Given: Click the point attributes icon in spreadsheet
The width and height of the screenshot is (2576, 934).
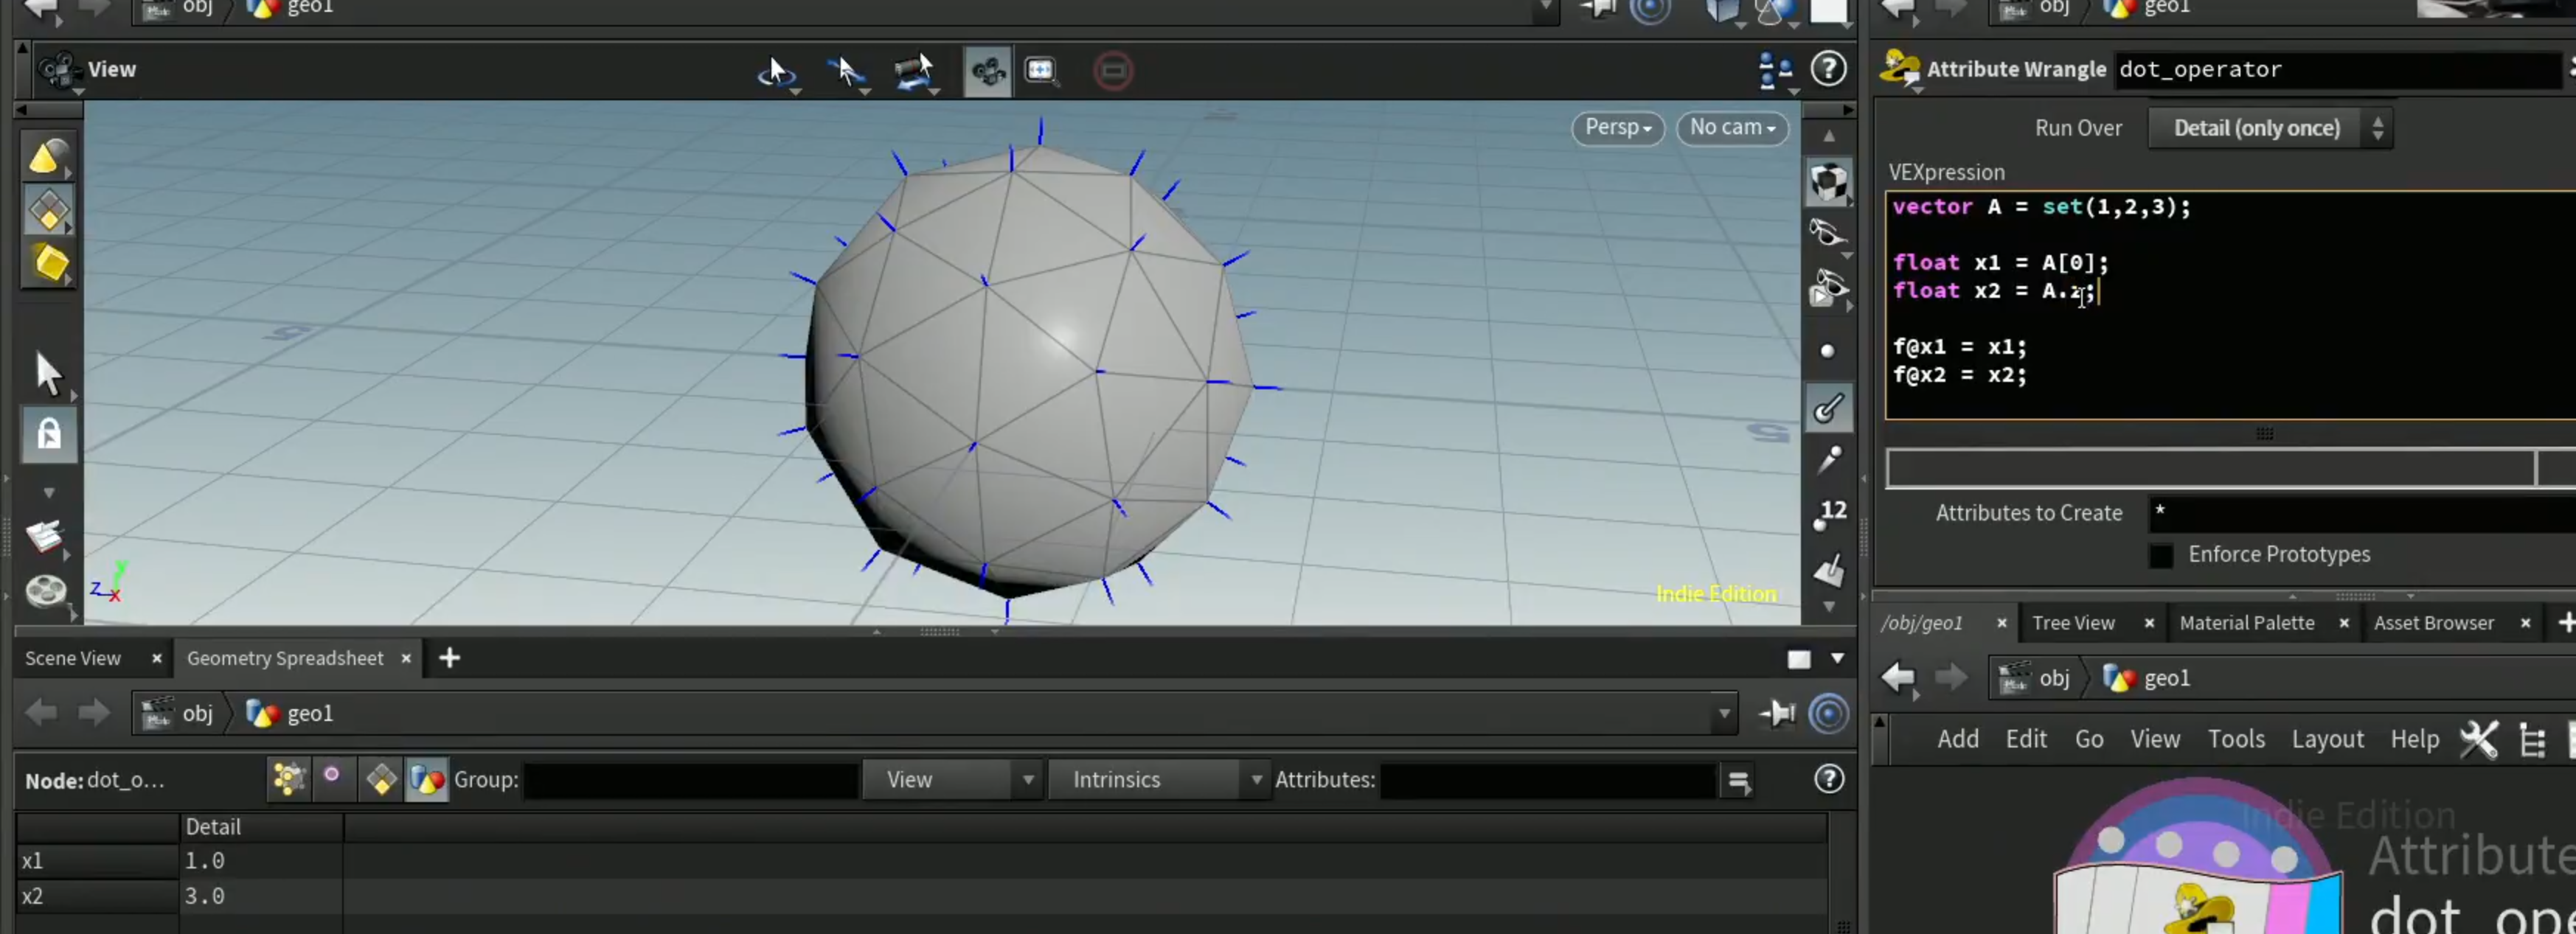Looking at the screenshot, I should [x=288, y=779].
